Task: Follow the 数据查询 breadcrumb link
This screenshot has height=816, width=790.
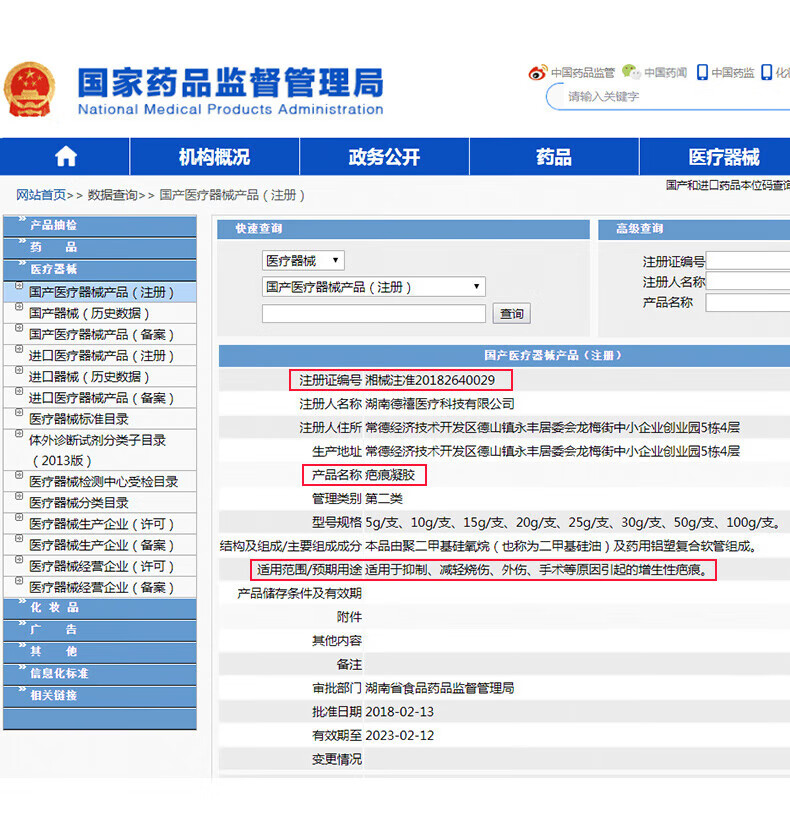Action: 112,195
